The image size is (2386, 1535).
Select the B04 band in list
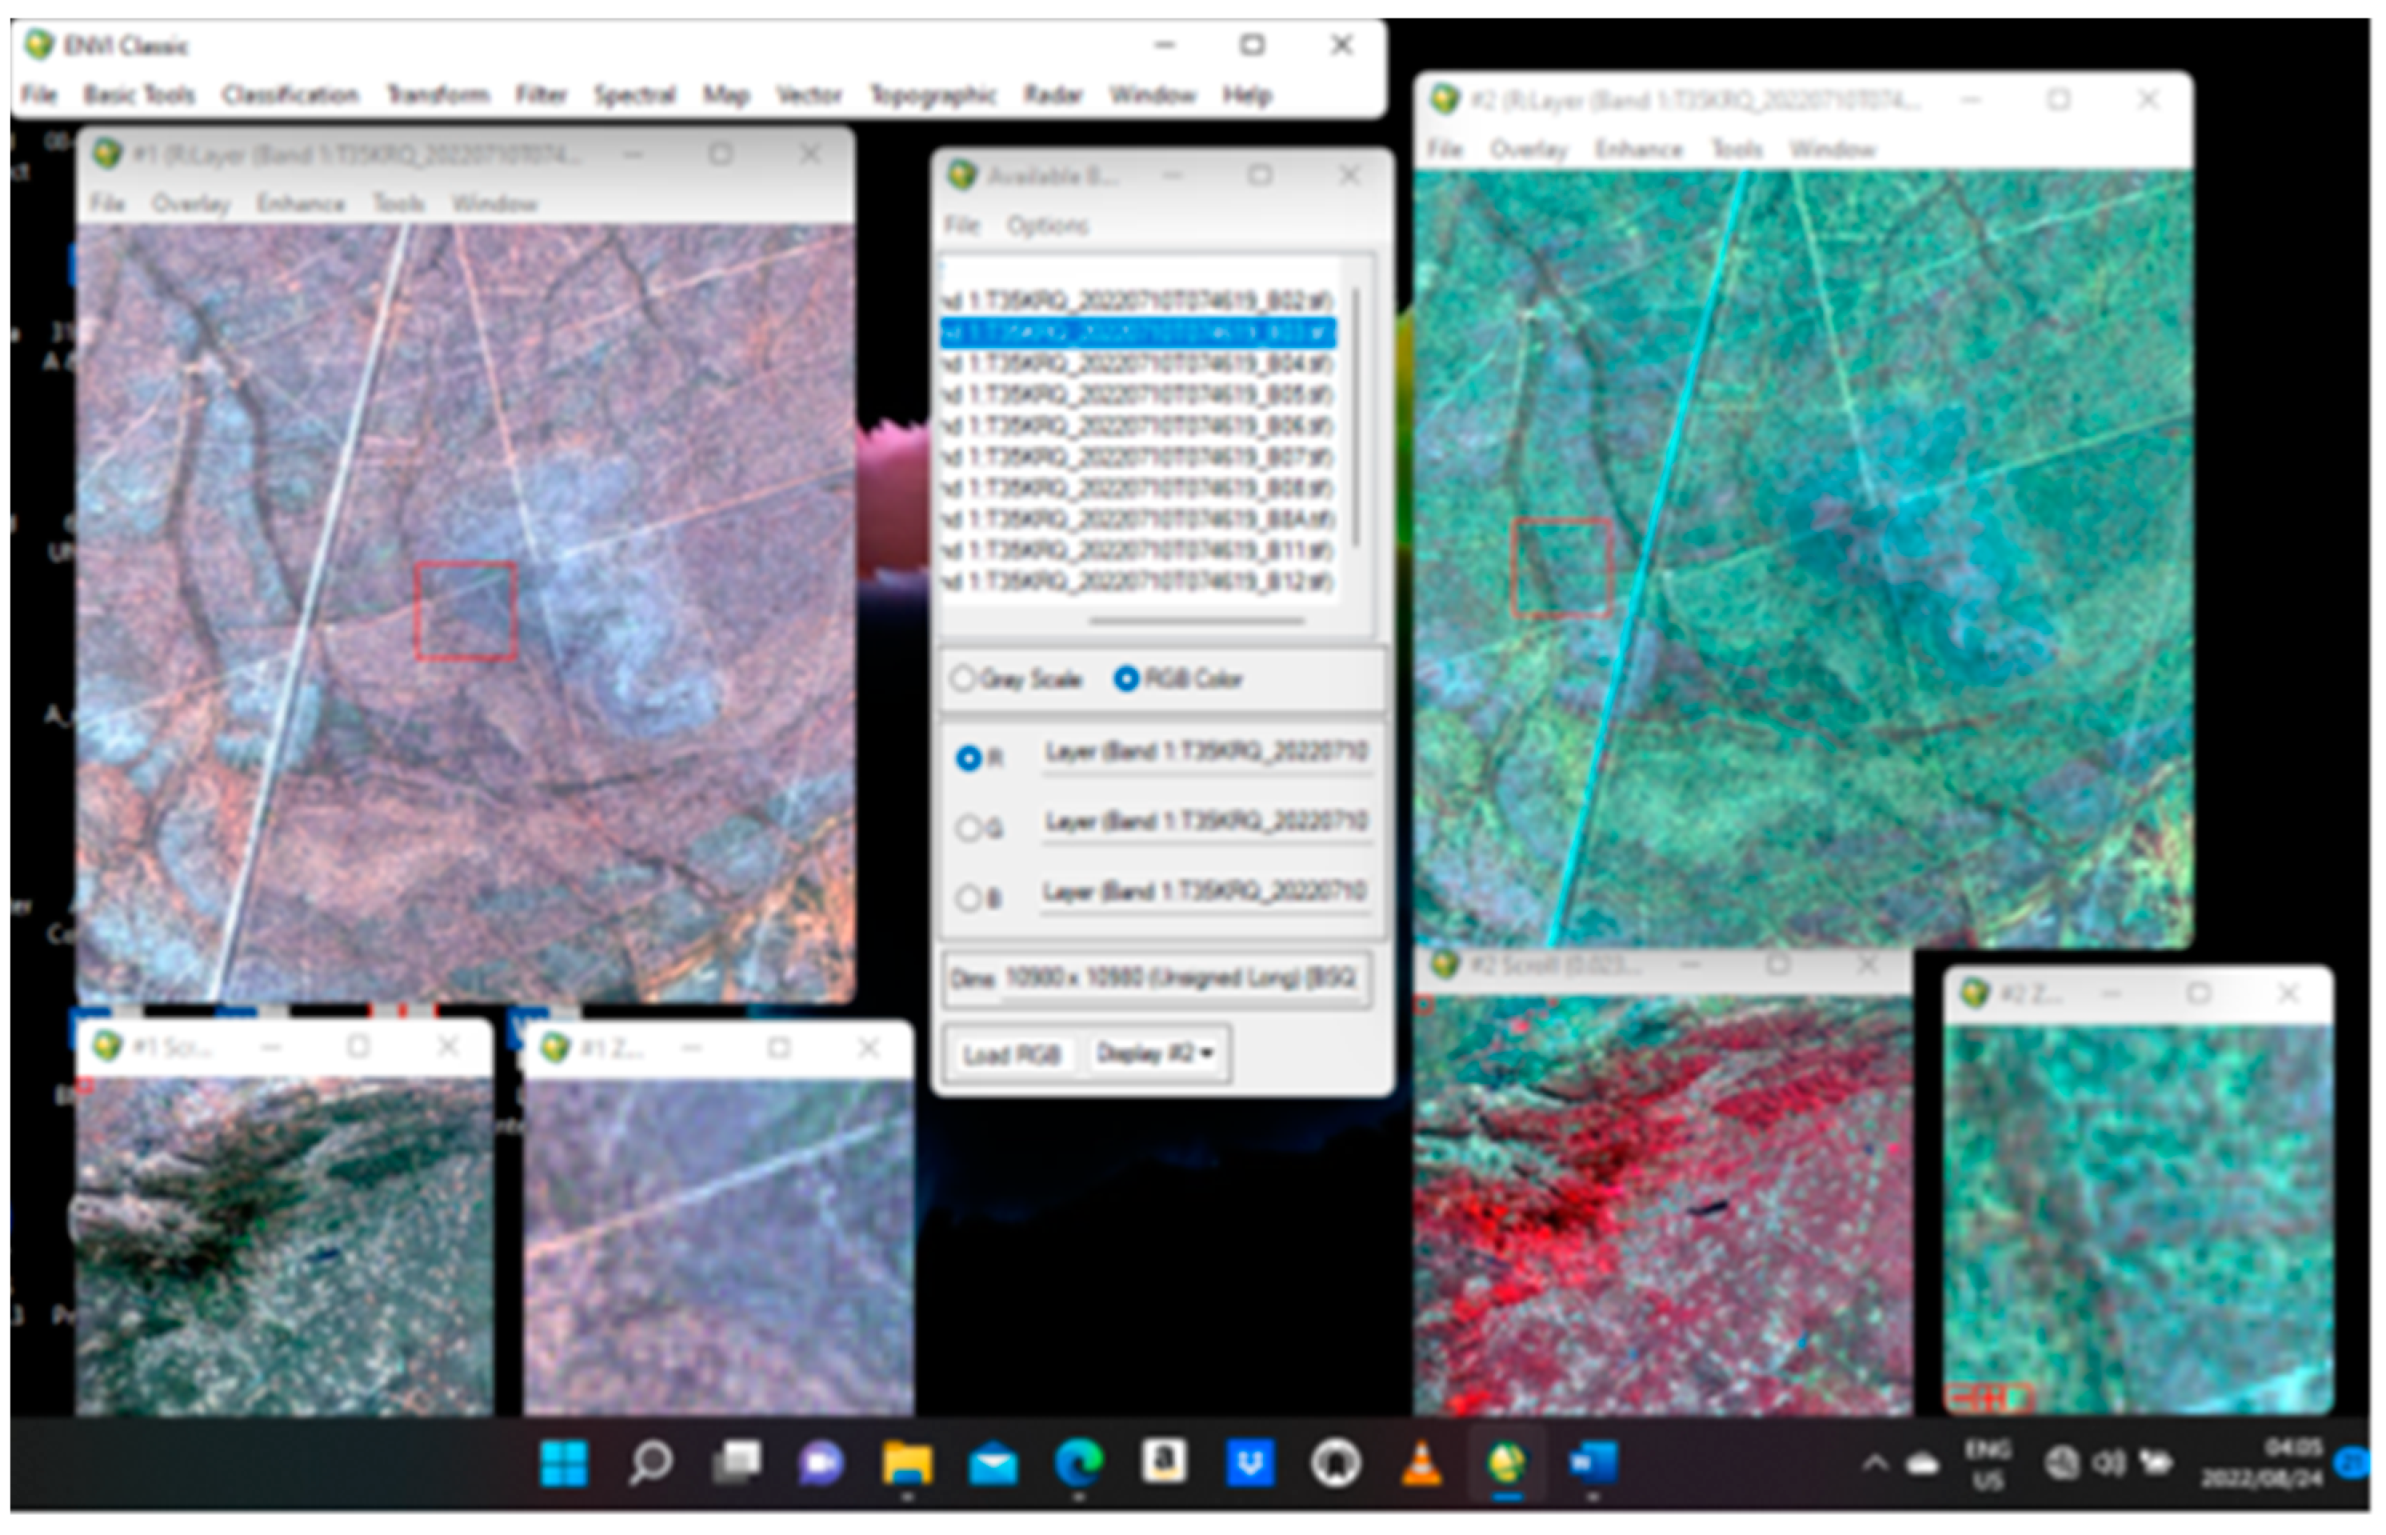pyautogui.click(x=1138, y=363)
